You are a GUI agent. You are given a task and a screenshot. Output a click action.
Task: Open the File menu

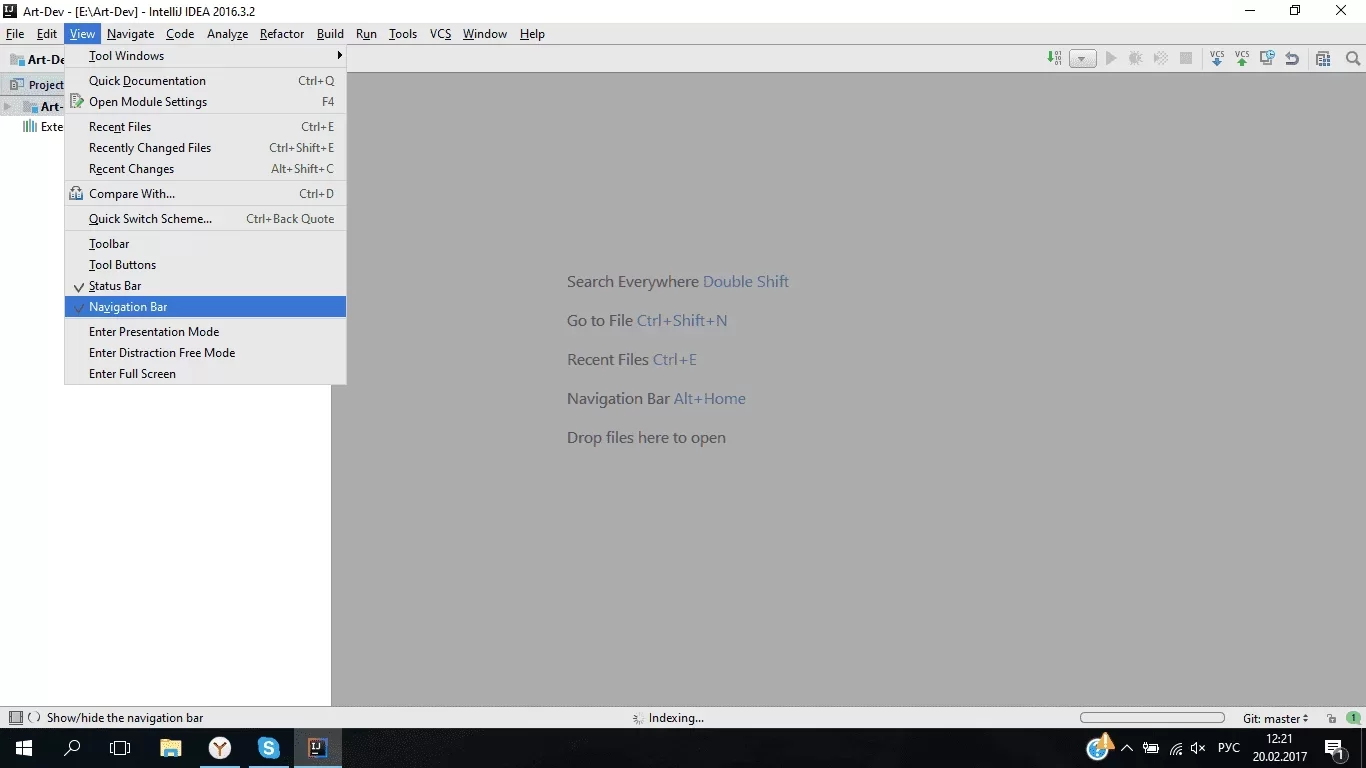point(15,34)
